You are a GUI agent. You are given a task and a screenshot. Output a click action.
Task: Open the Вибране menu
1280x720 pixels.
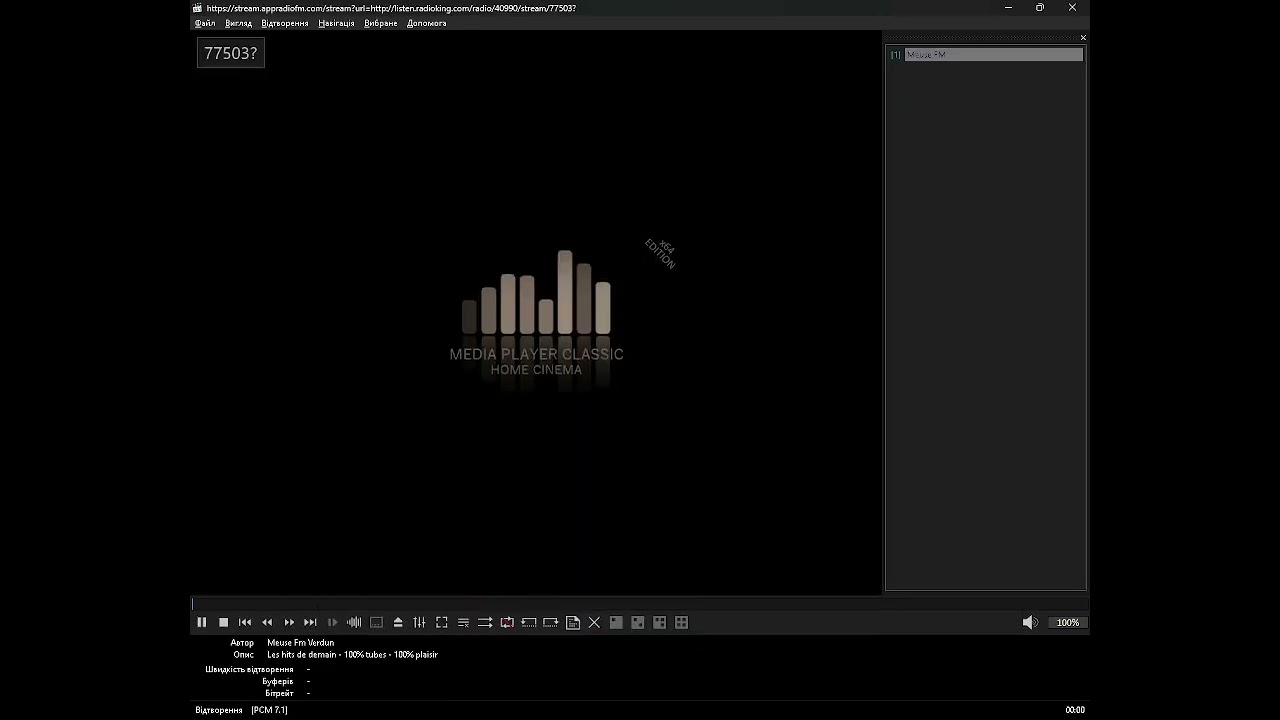click(x=381, y=23)
